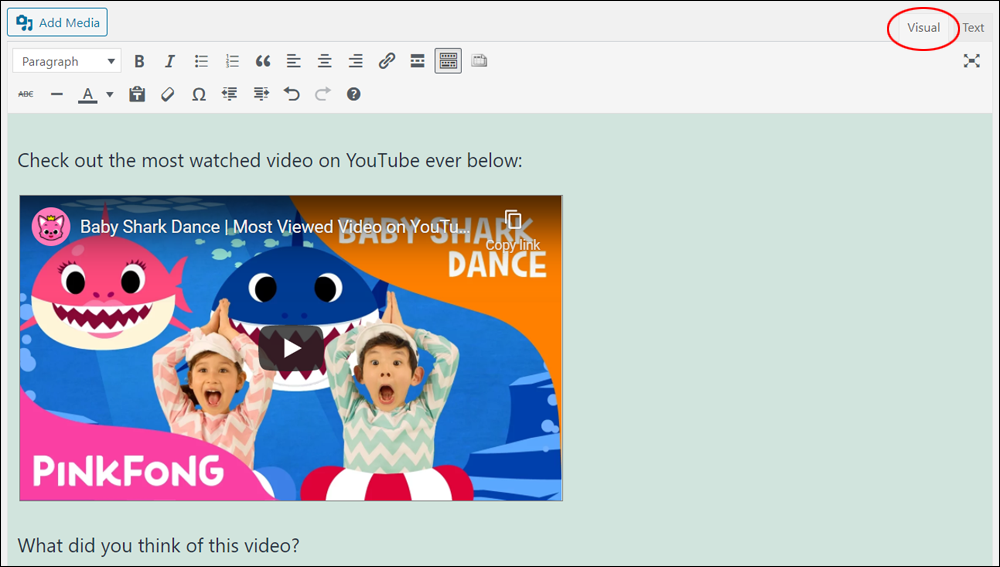Increase paragraph indent
1000x567 pixels.
[261, 94]
